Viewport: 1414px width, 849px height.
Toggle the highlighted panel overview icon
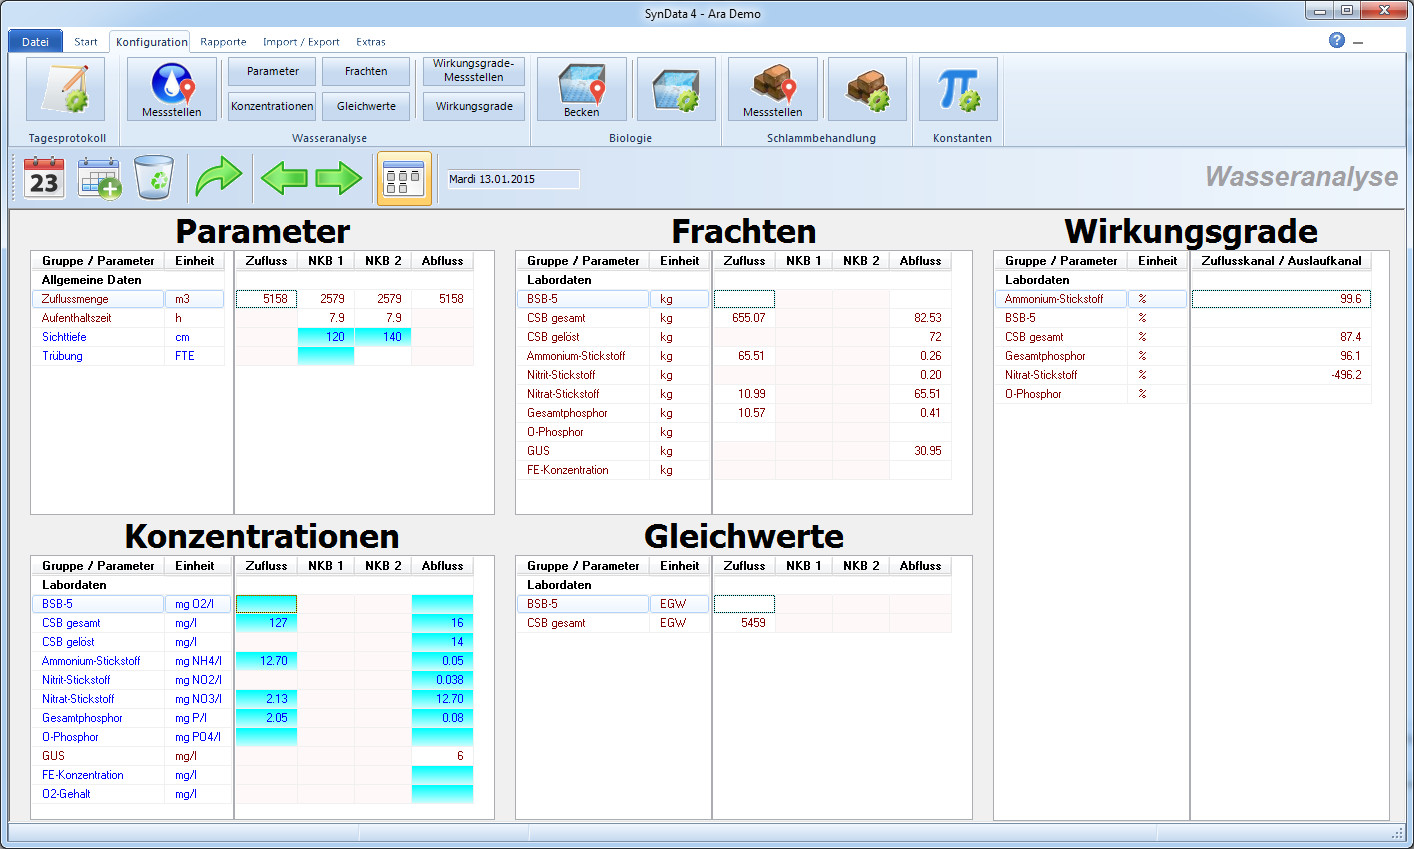pos(404,179)
